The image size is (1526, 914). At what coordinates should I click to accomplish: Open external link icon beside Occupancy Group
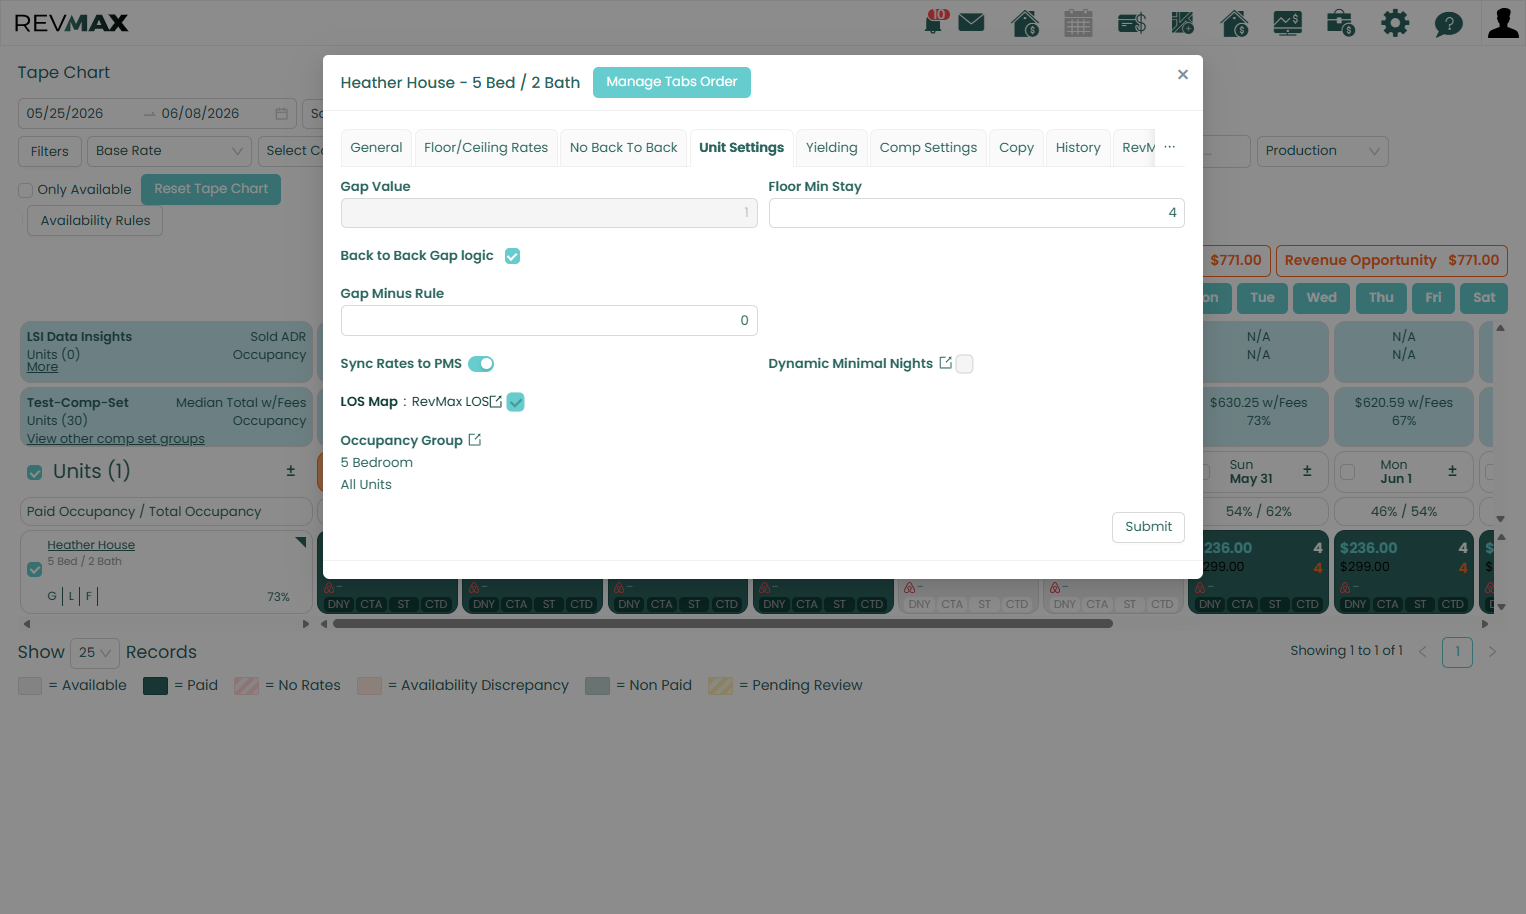pos(475,439)
